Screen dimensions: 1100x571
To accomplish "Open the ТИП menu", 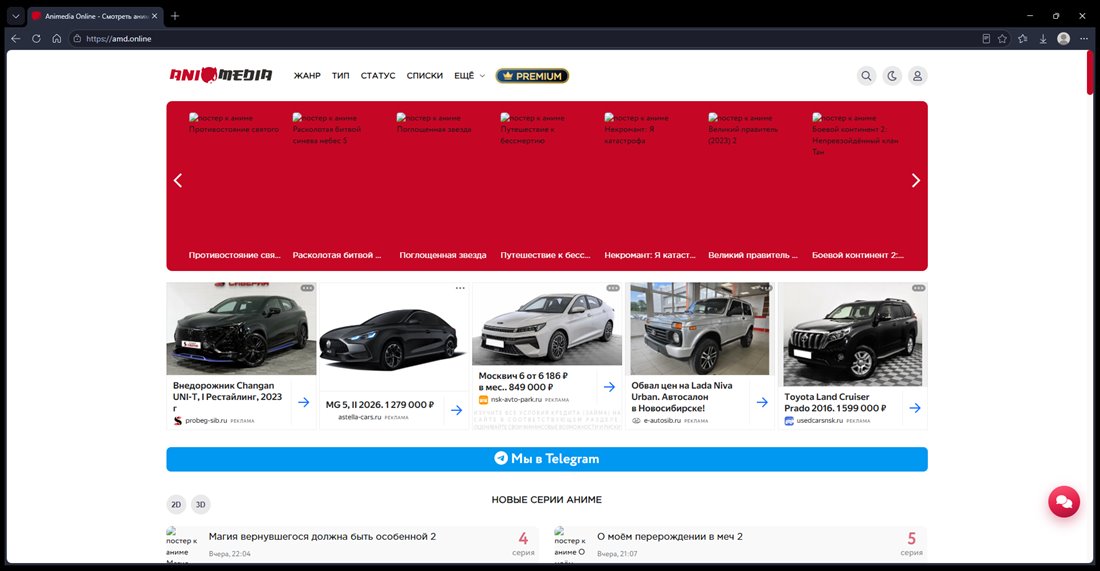I will click(x=341, y=76).
